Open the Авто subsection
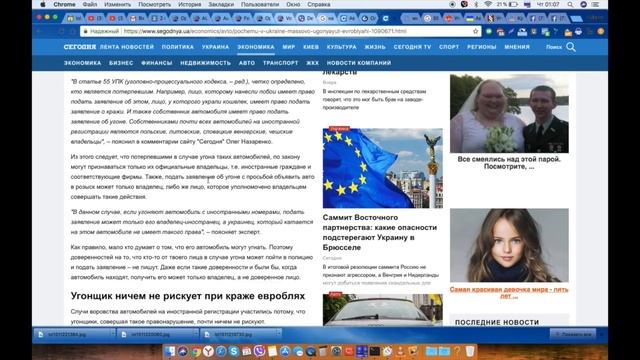Image resolution: width=640 pixels, height=360 pixels. click(247, 63)
